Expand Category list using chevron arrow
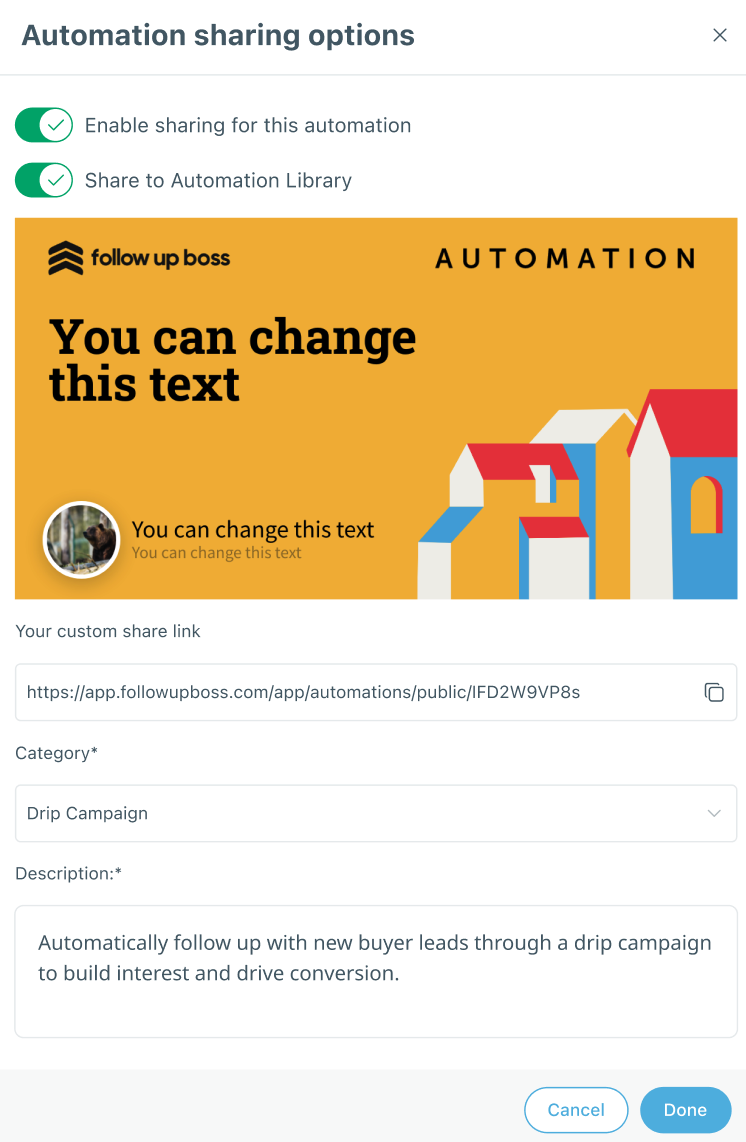 coord(714,813)
